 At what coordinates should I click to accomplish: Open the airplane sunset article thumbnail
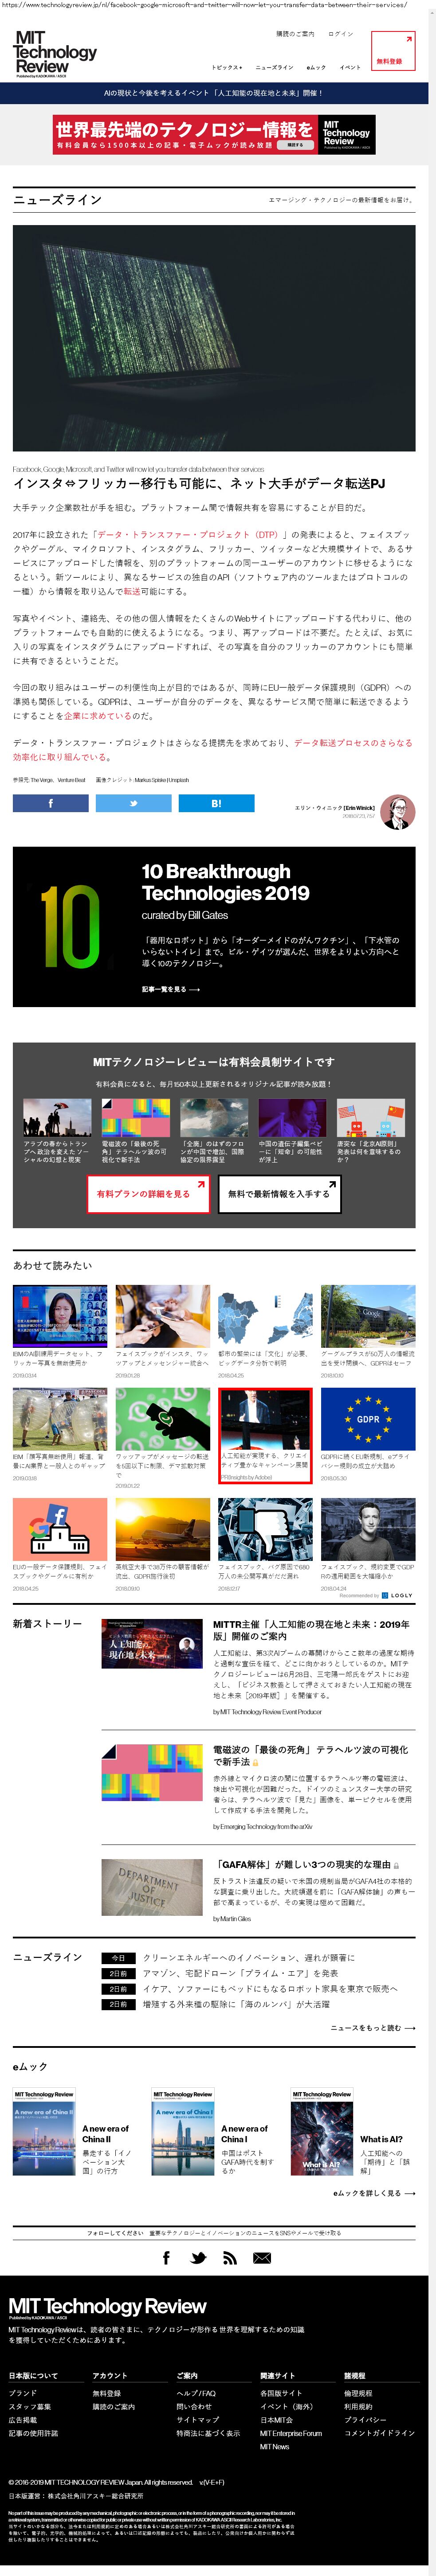coord(162,1529)
